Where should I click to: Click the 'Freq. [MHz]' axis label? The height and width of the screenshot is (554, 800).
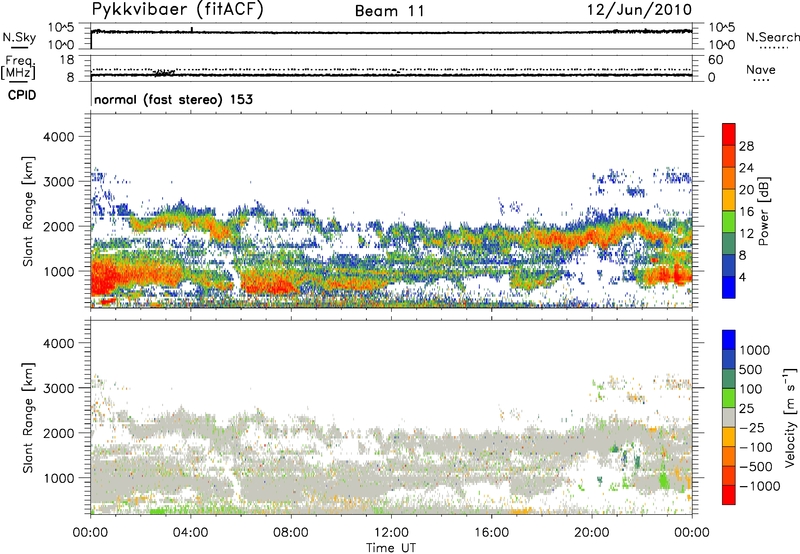(19, 67)
